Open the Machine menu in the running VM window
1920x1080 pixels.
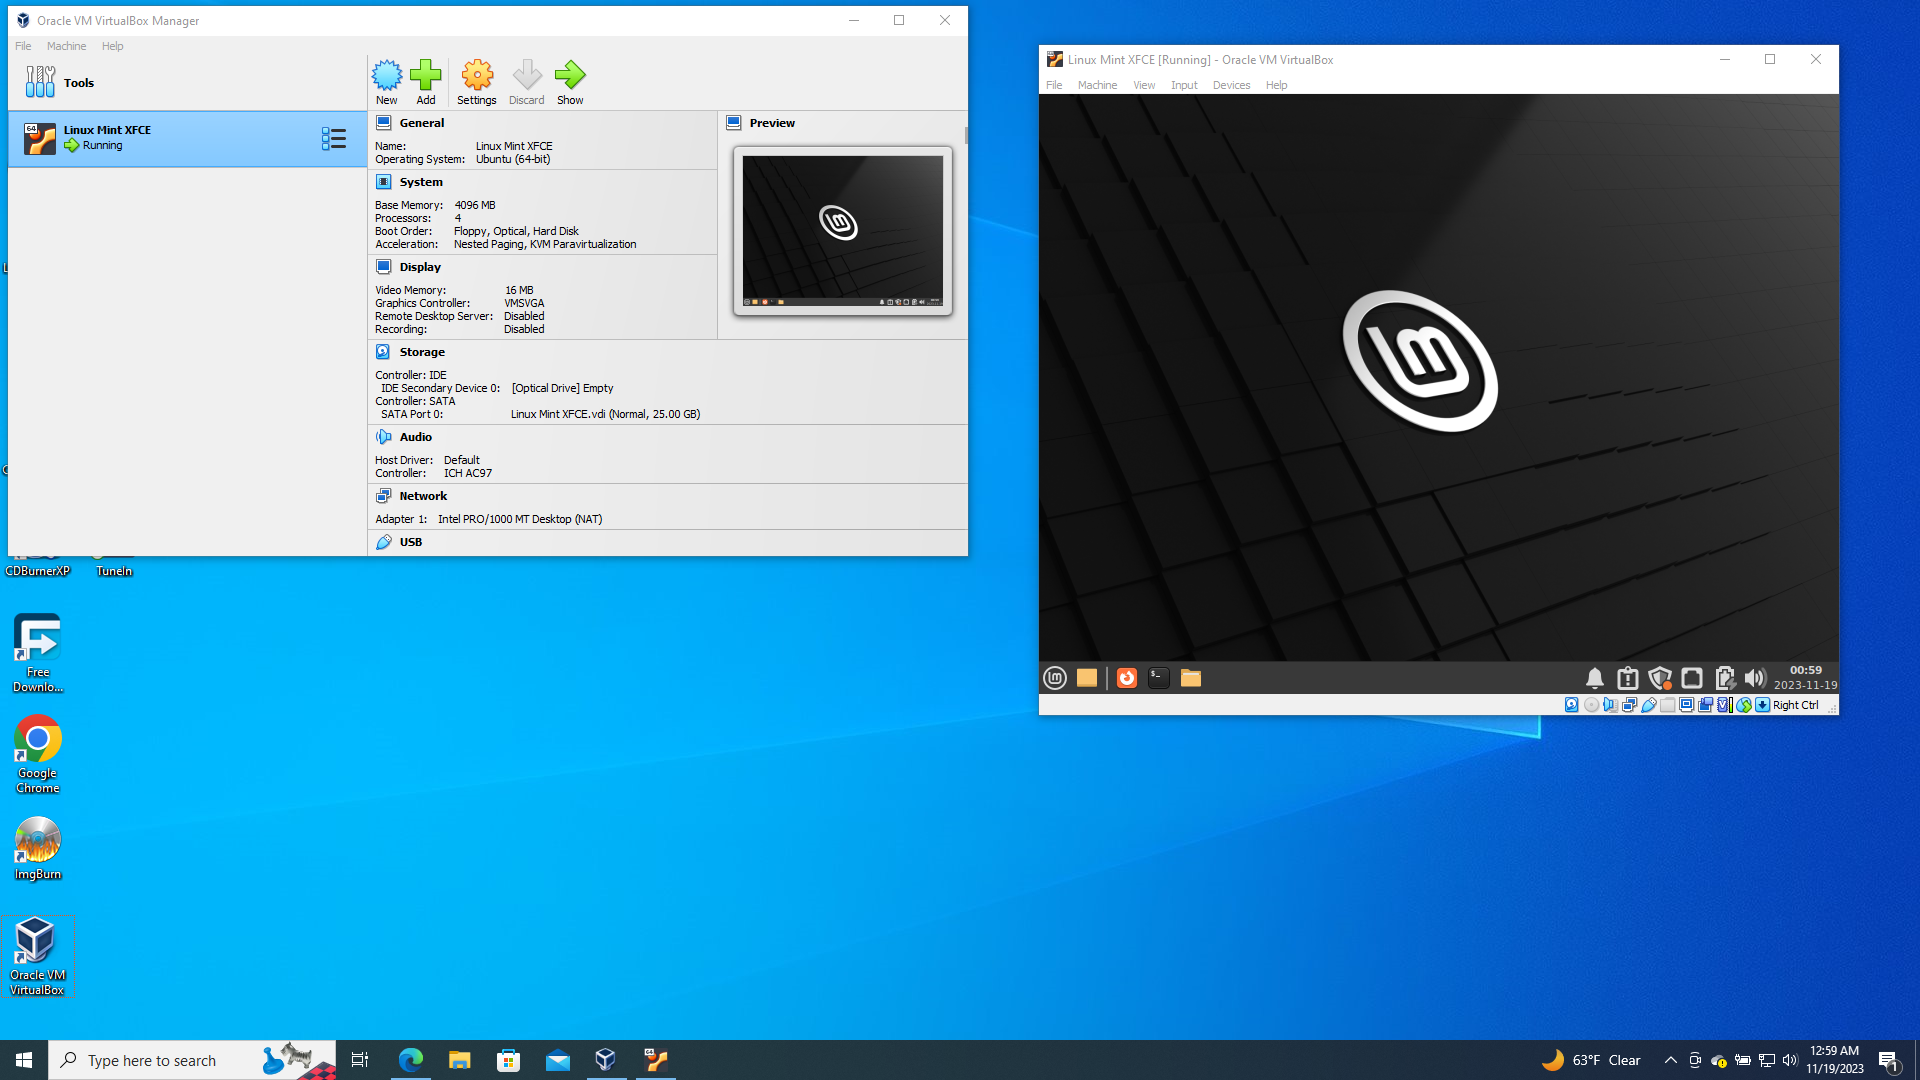coord(1097,85)
